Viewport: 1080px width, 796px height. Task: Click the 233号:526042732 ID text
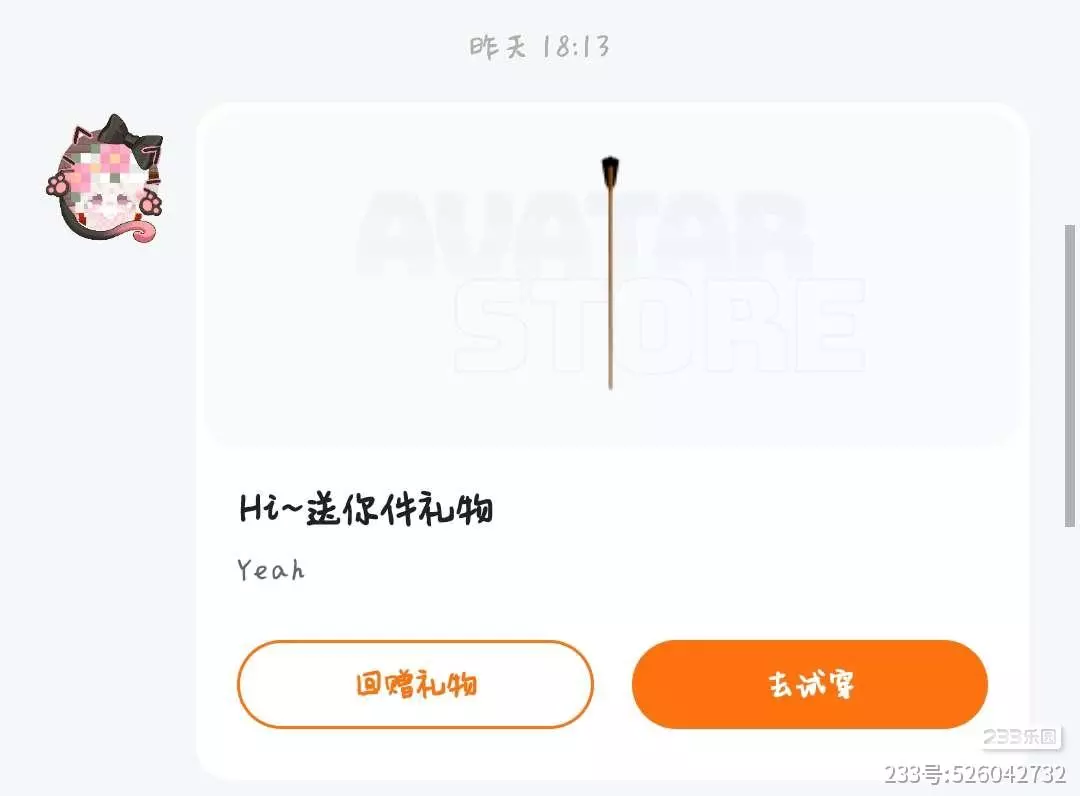click(x=975, y=775)
